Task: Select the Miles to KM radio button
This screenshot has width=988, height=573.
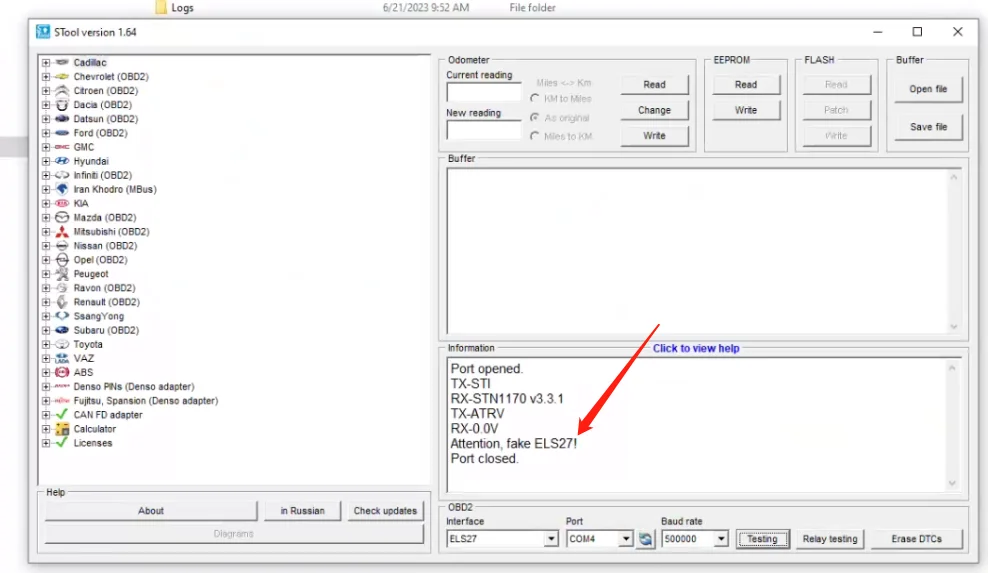Action: 534,136
